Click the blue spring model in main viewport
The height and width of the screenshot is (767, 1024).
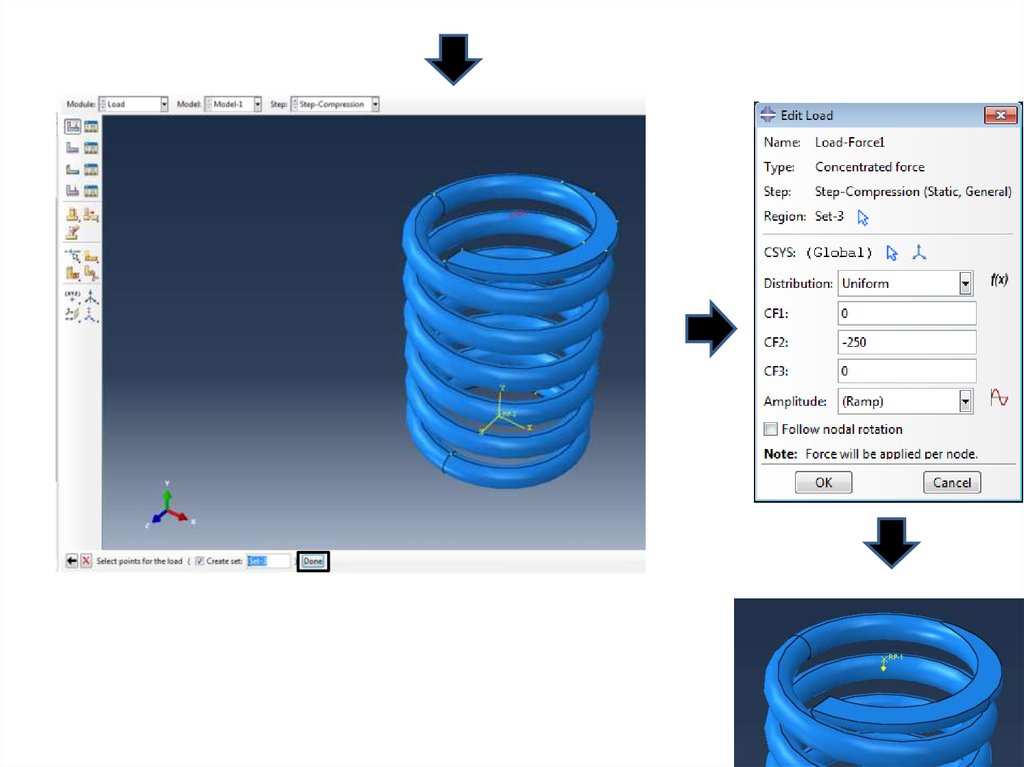coord(509,330)
